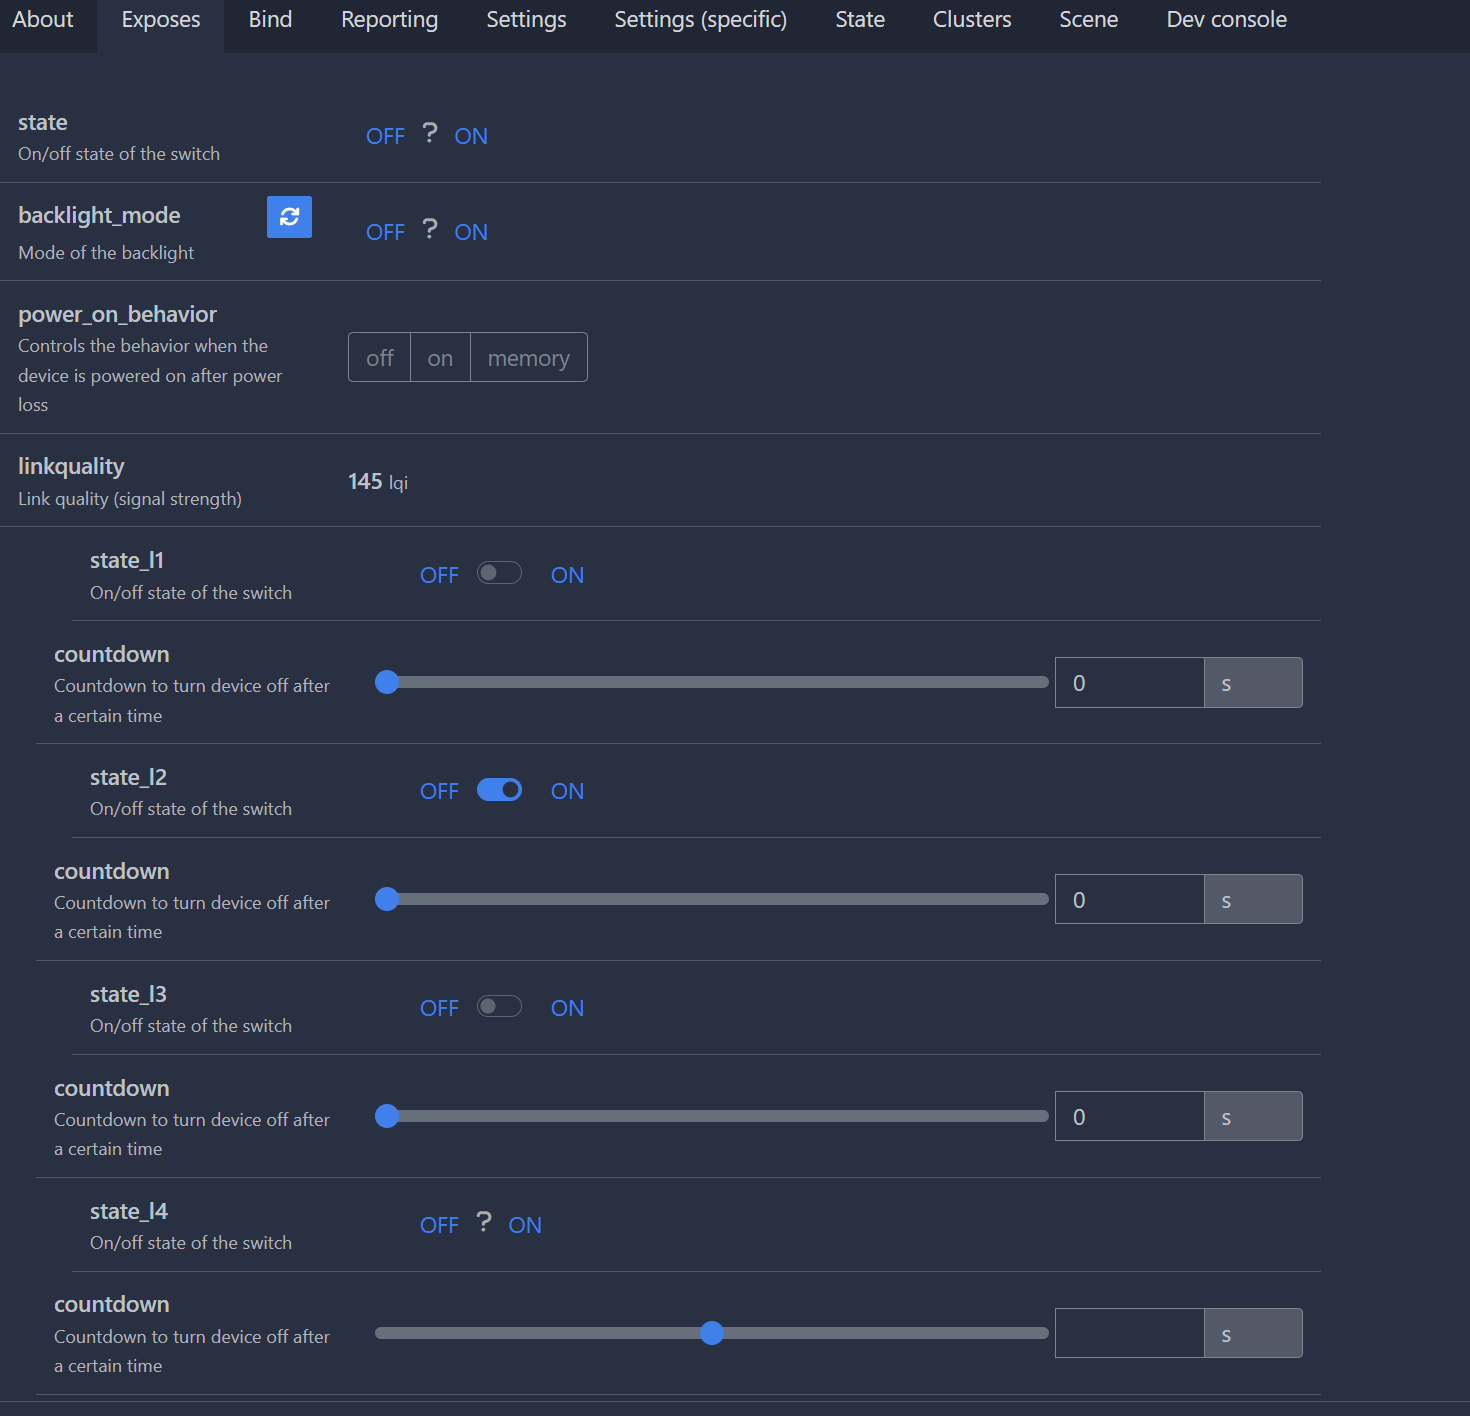Open the Reporting tab
Viewport: 1470px width, 1416px height.
(x=389, y=19)
